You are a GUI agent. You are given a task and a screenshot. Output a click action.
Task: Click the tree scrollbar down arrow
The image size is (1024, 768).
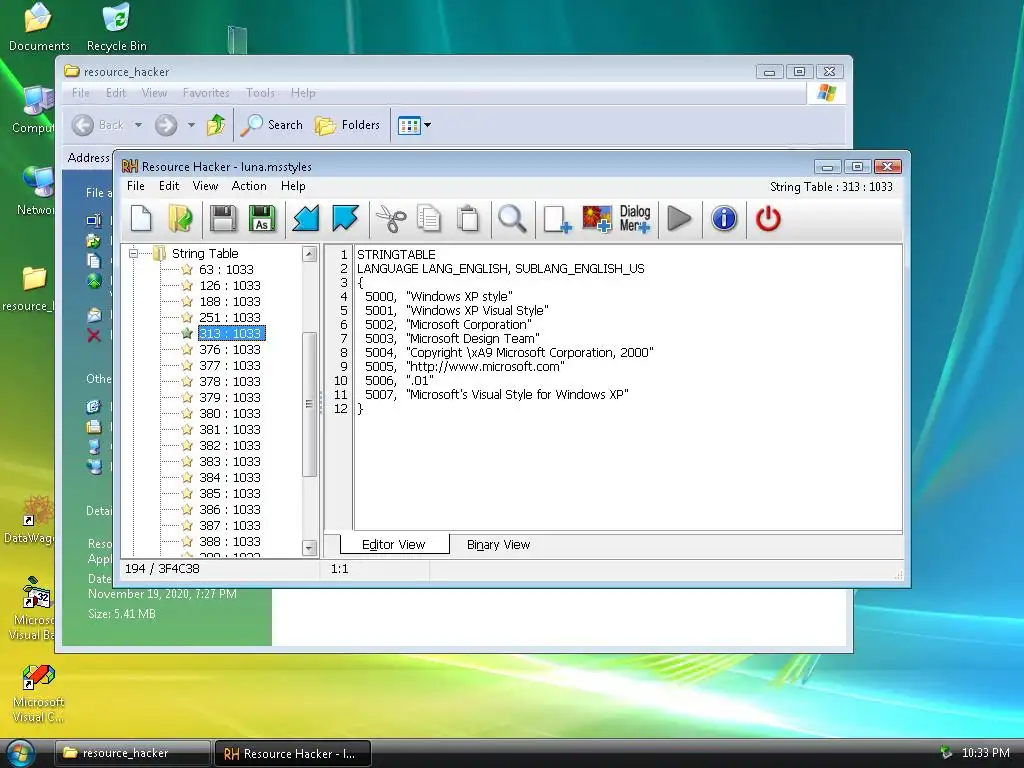click(310, 548)
